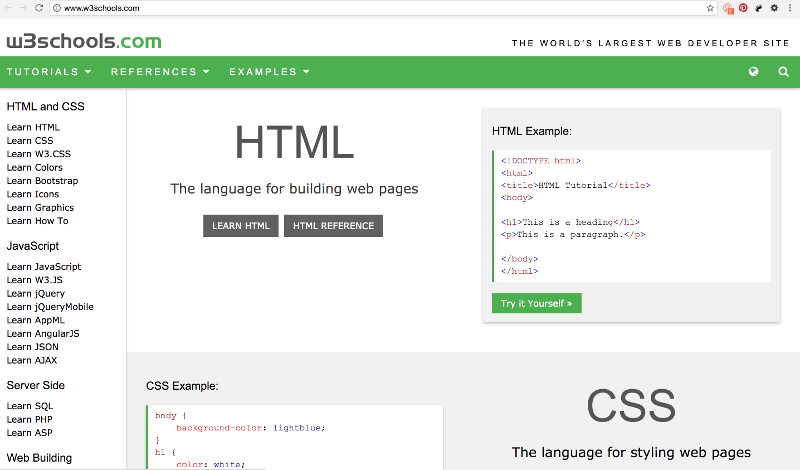Open the Learn Icons sidebar link
The height and width of the screenshot is (470, 800).
point(33,194)
